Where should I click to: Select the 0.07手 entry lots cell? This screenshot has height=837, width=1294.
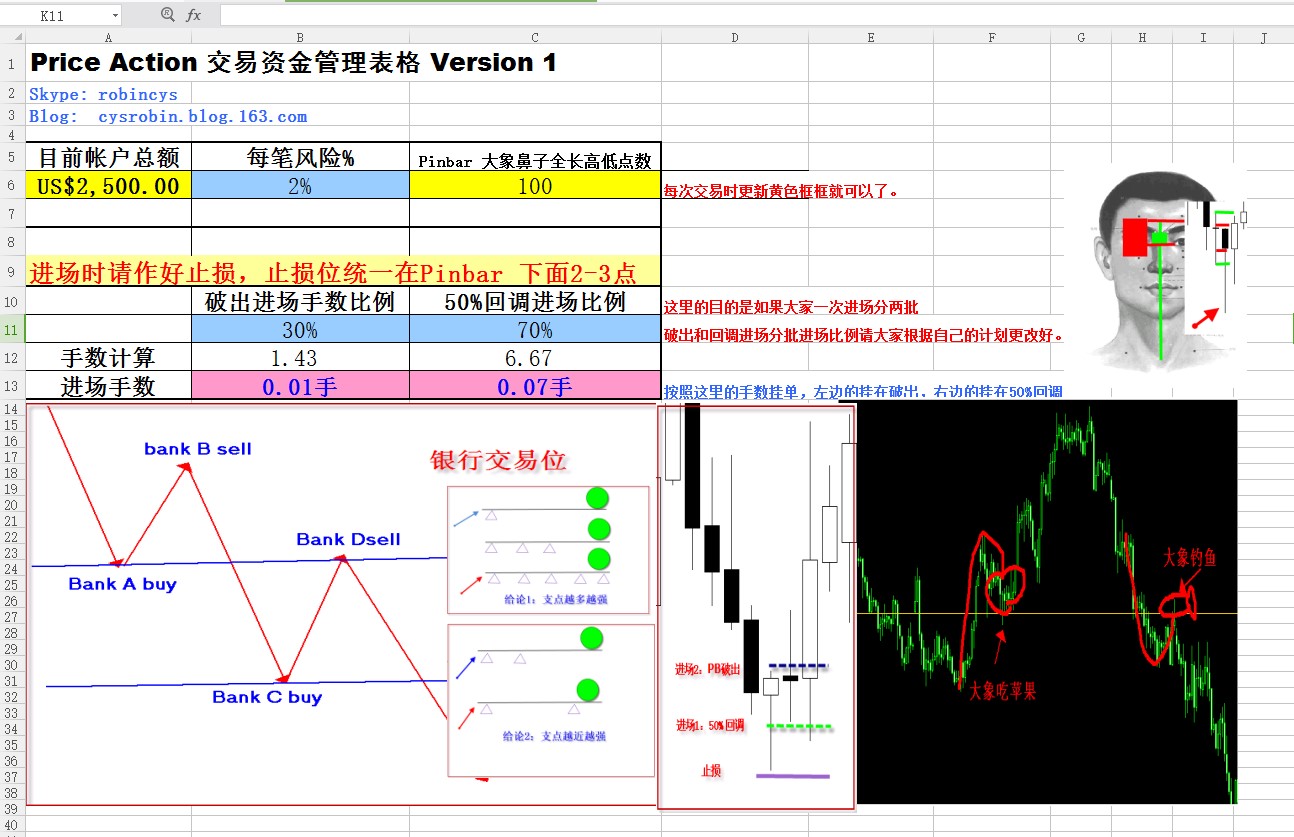click(x=535, y=386)
